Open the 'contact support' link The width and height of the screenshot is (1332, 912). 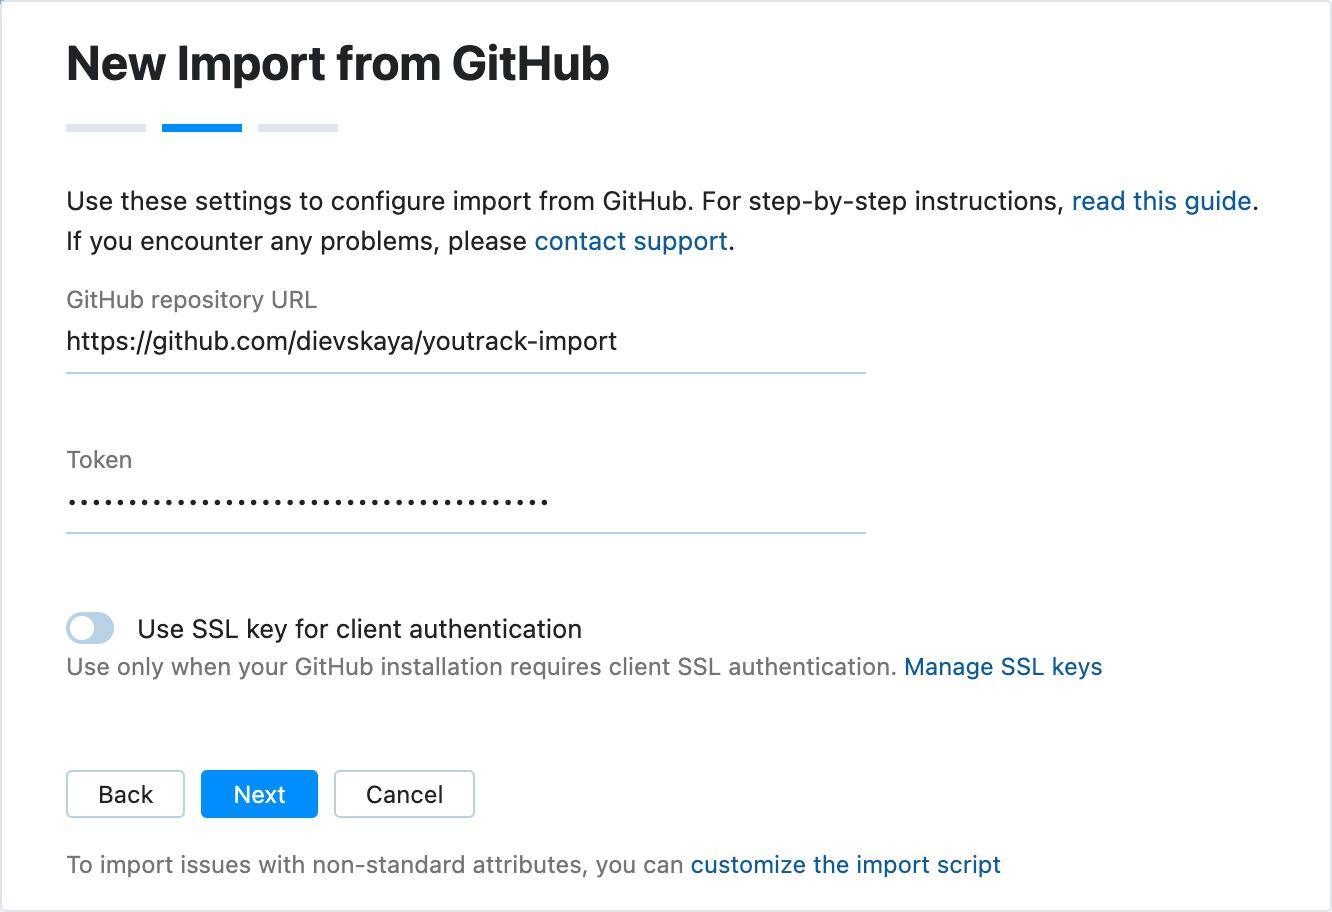tap(630, 241)
